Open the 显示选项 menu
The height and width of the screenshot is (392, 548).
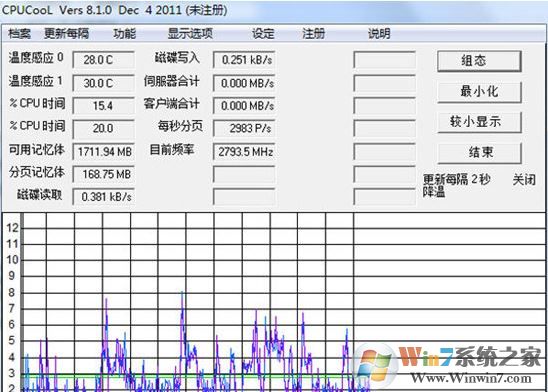click(x=190, y=34)
